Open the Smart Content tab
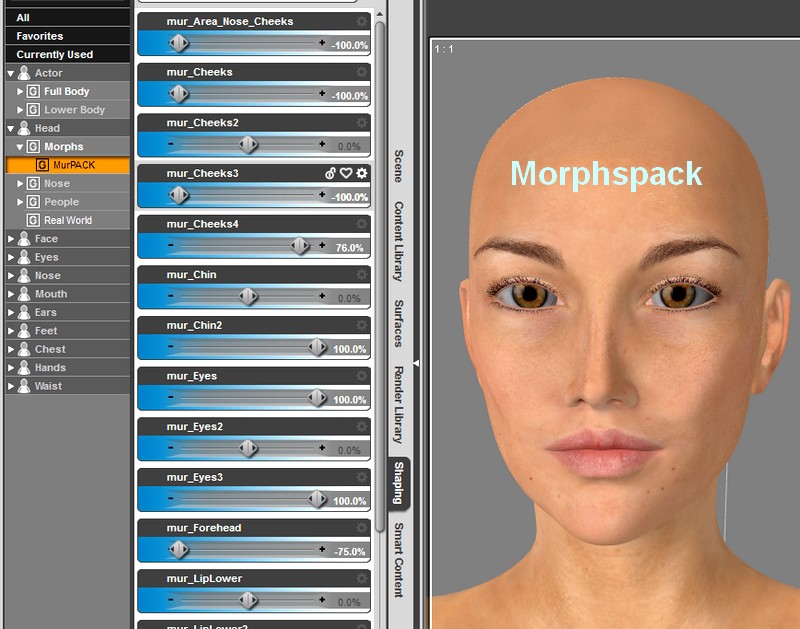 [399, 560]
